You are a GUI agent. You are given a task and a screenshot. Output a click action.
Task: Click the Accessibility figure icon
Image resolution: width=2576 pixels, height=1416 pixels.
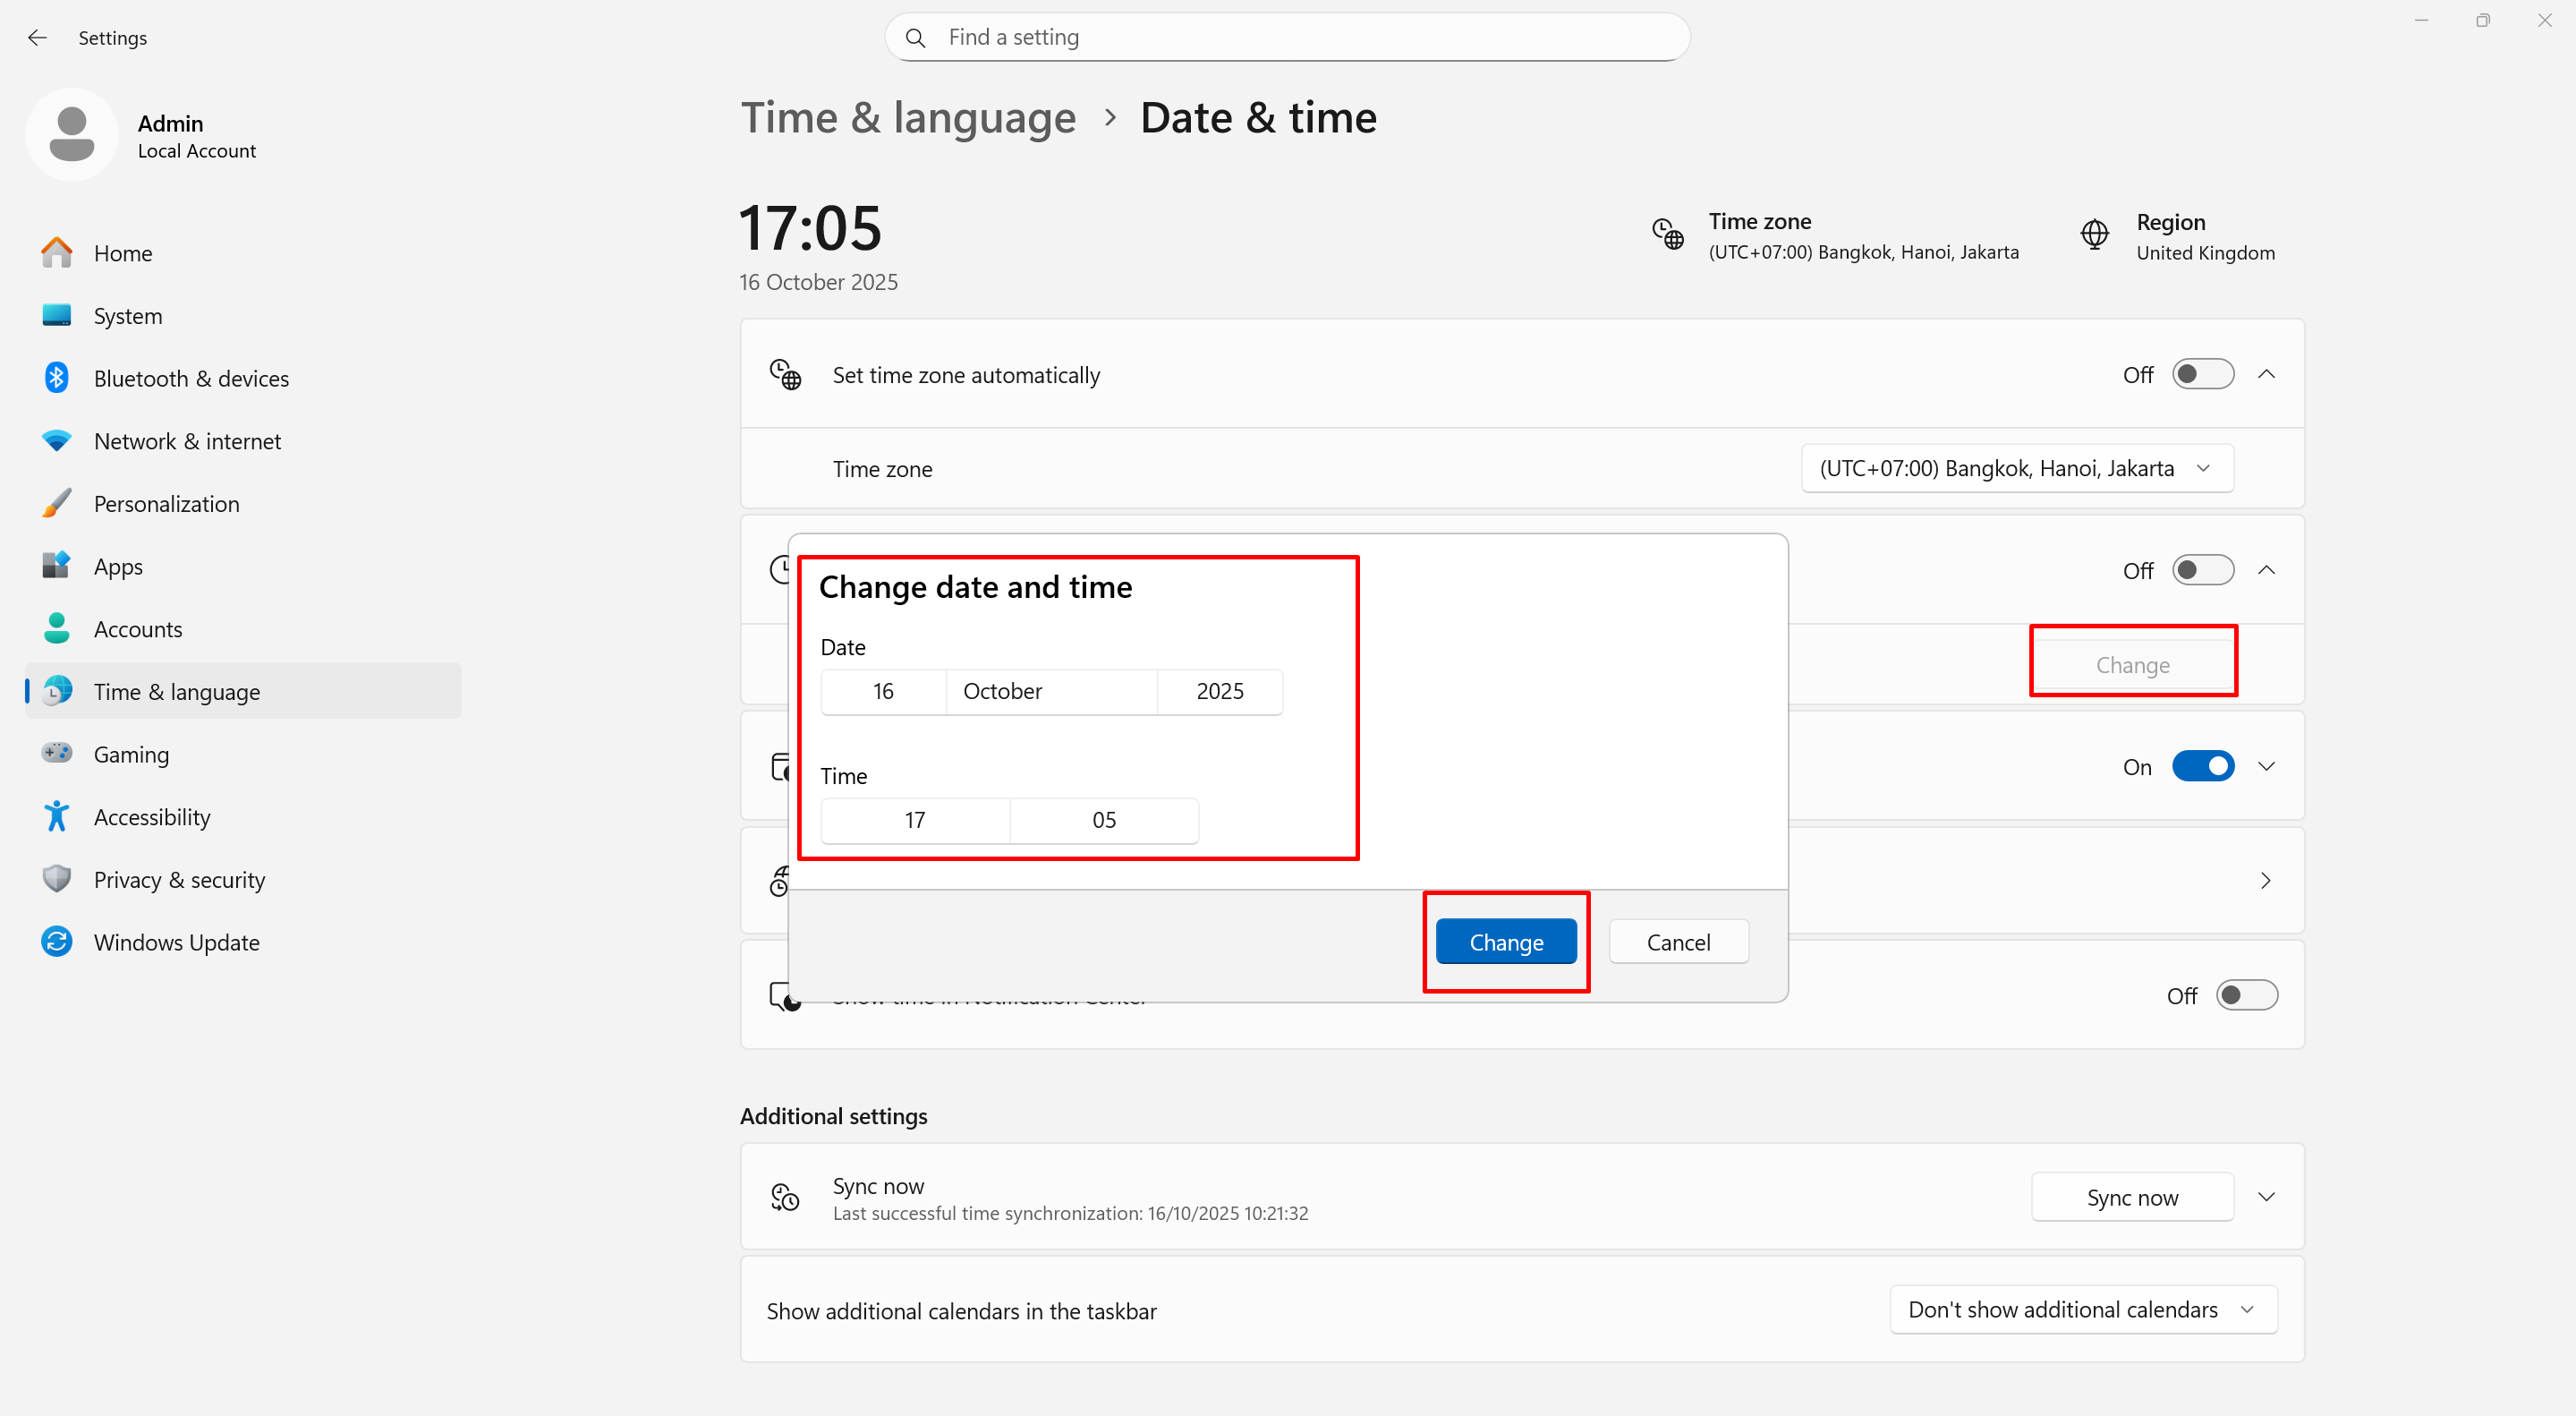coord(56,817)
